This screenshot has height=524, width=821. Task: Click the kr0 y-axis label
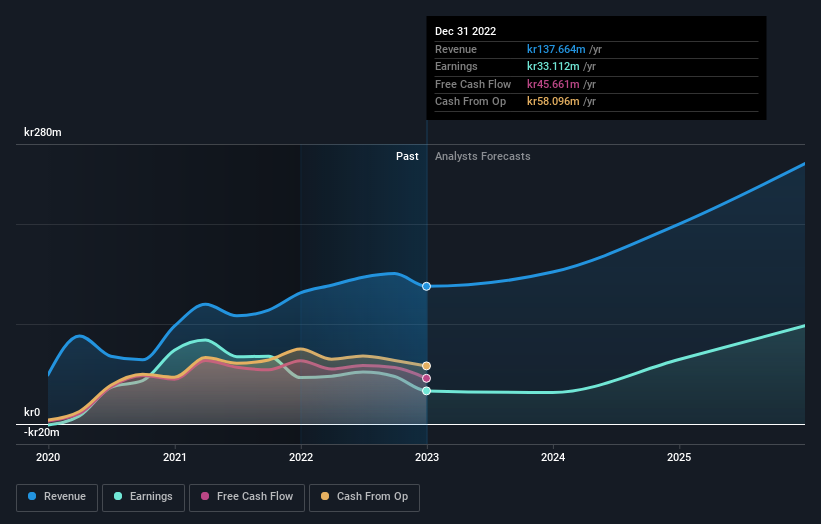(32, 412)
